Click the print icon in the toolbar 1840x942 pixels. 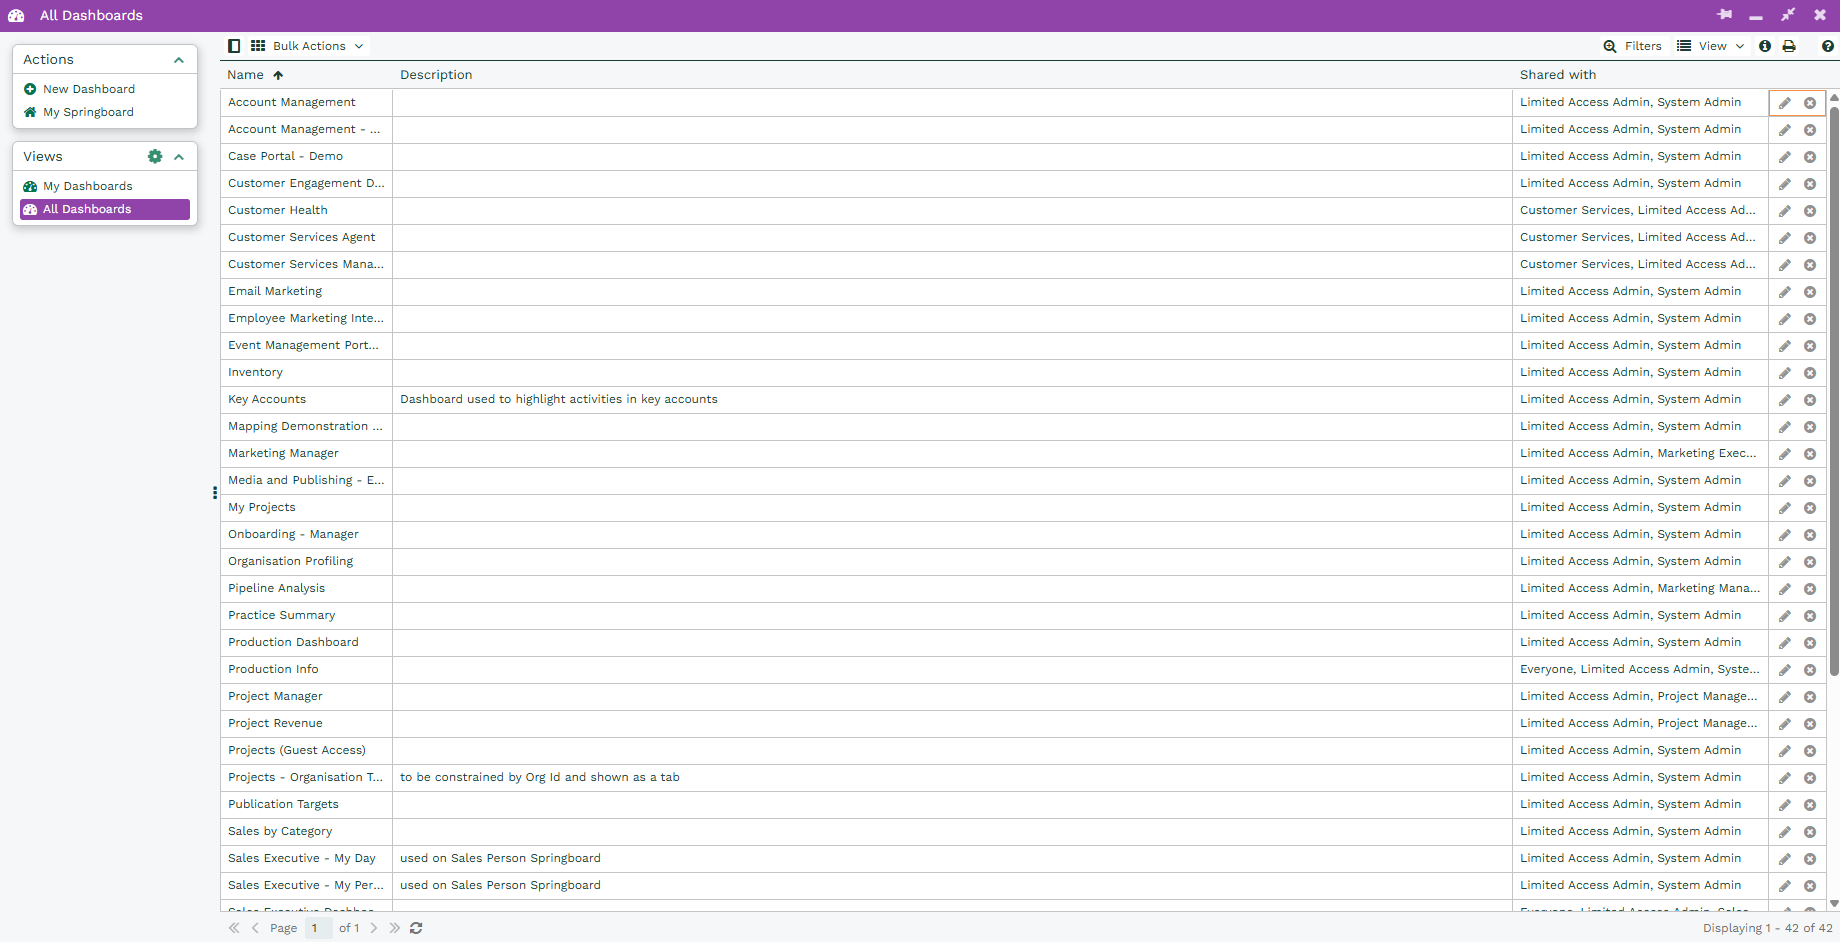coord(1789,46)
